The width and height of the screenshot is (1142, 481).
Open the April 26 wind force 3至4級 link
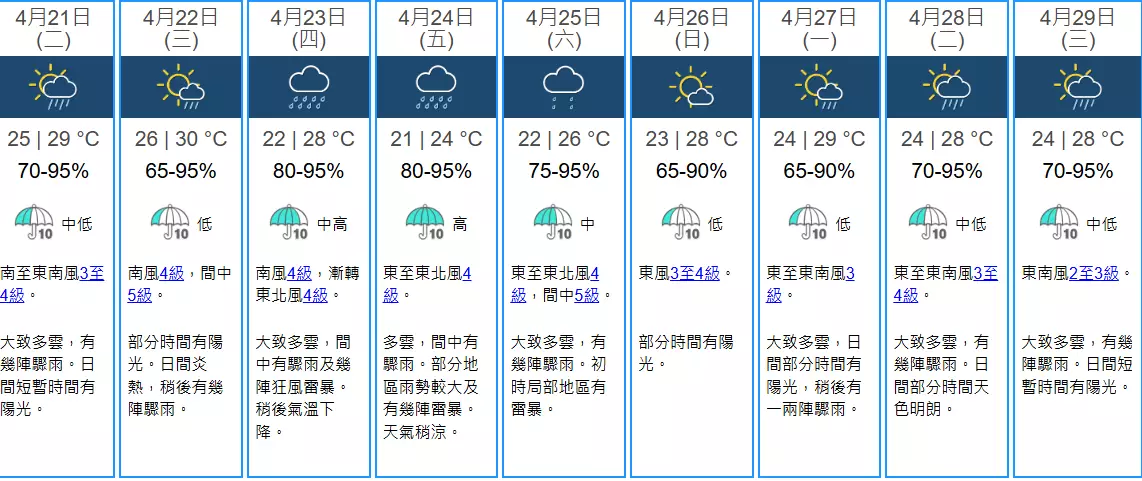695,273
